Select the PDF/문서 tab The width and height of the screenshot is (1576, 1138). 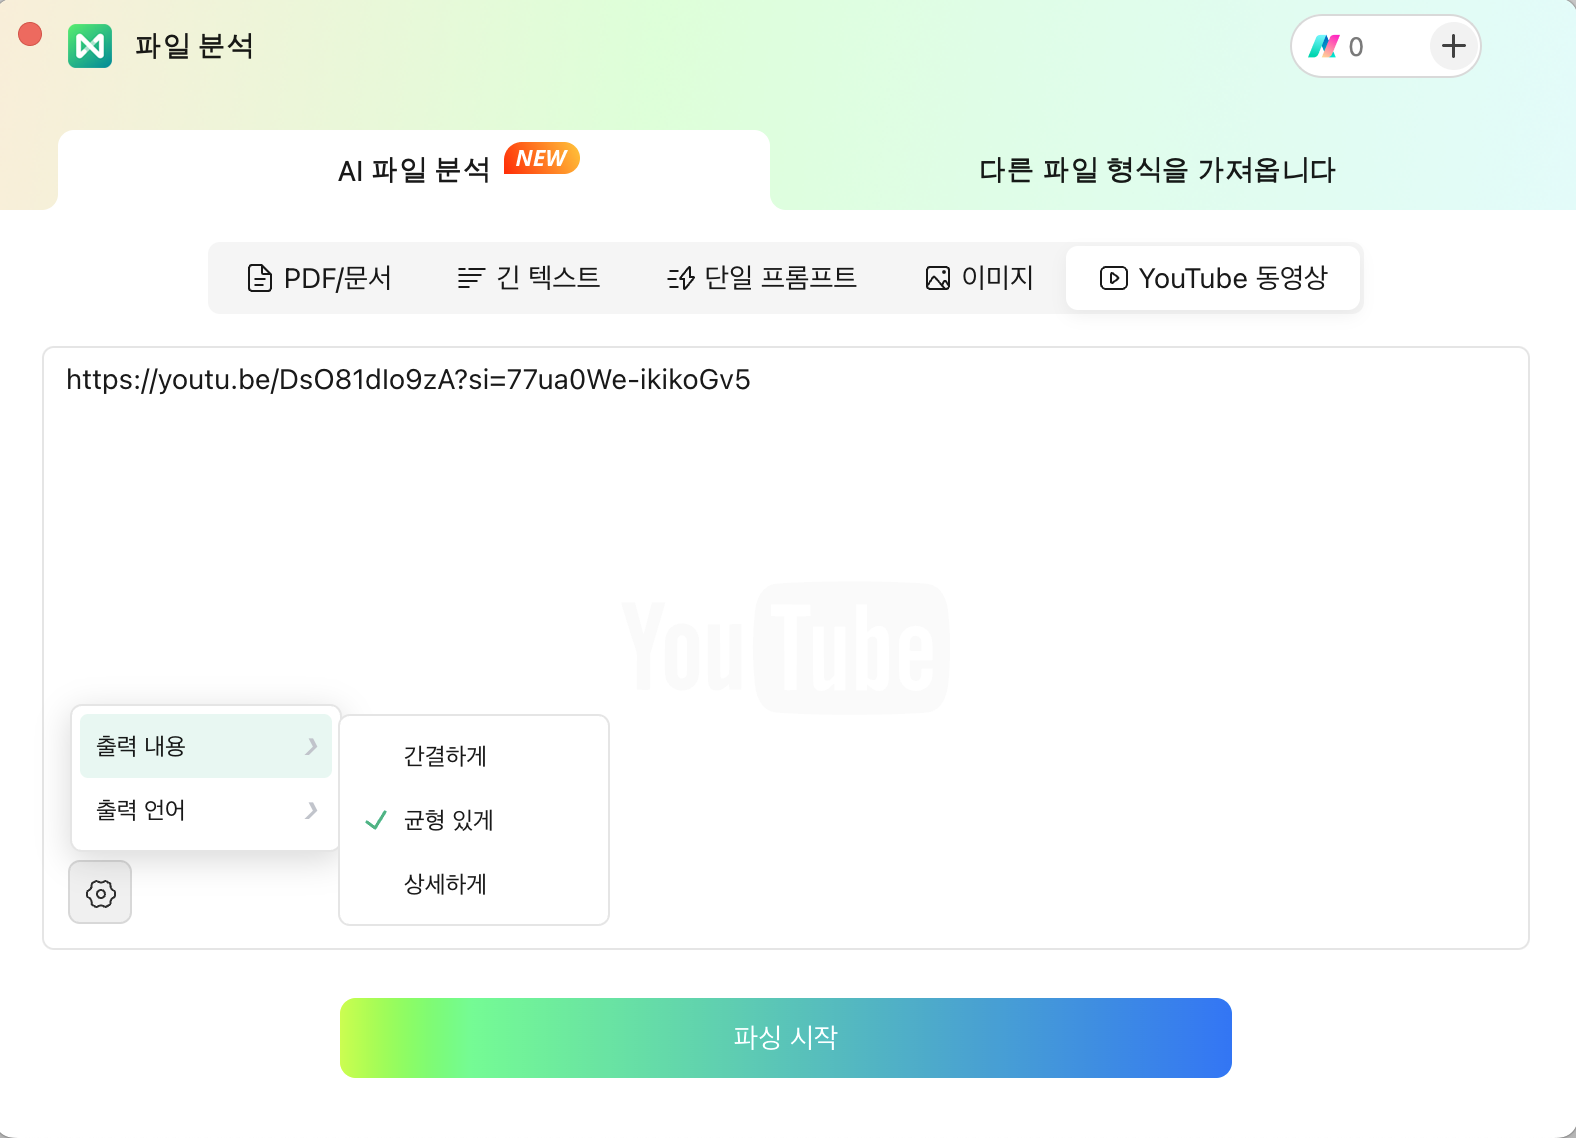[319, 278]
